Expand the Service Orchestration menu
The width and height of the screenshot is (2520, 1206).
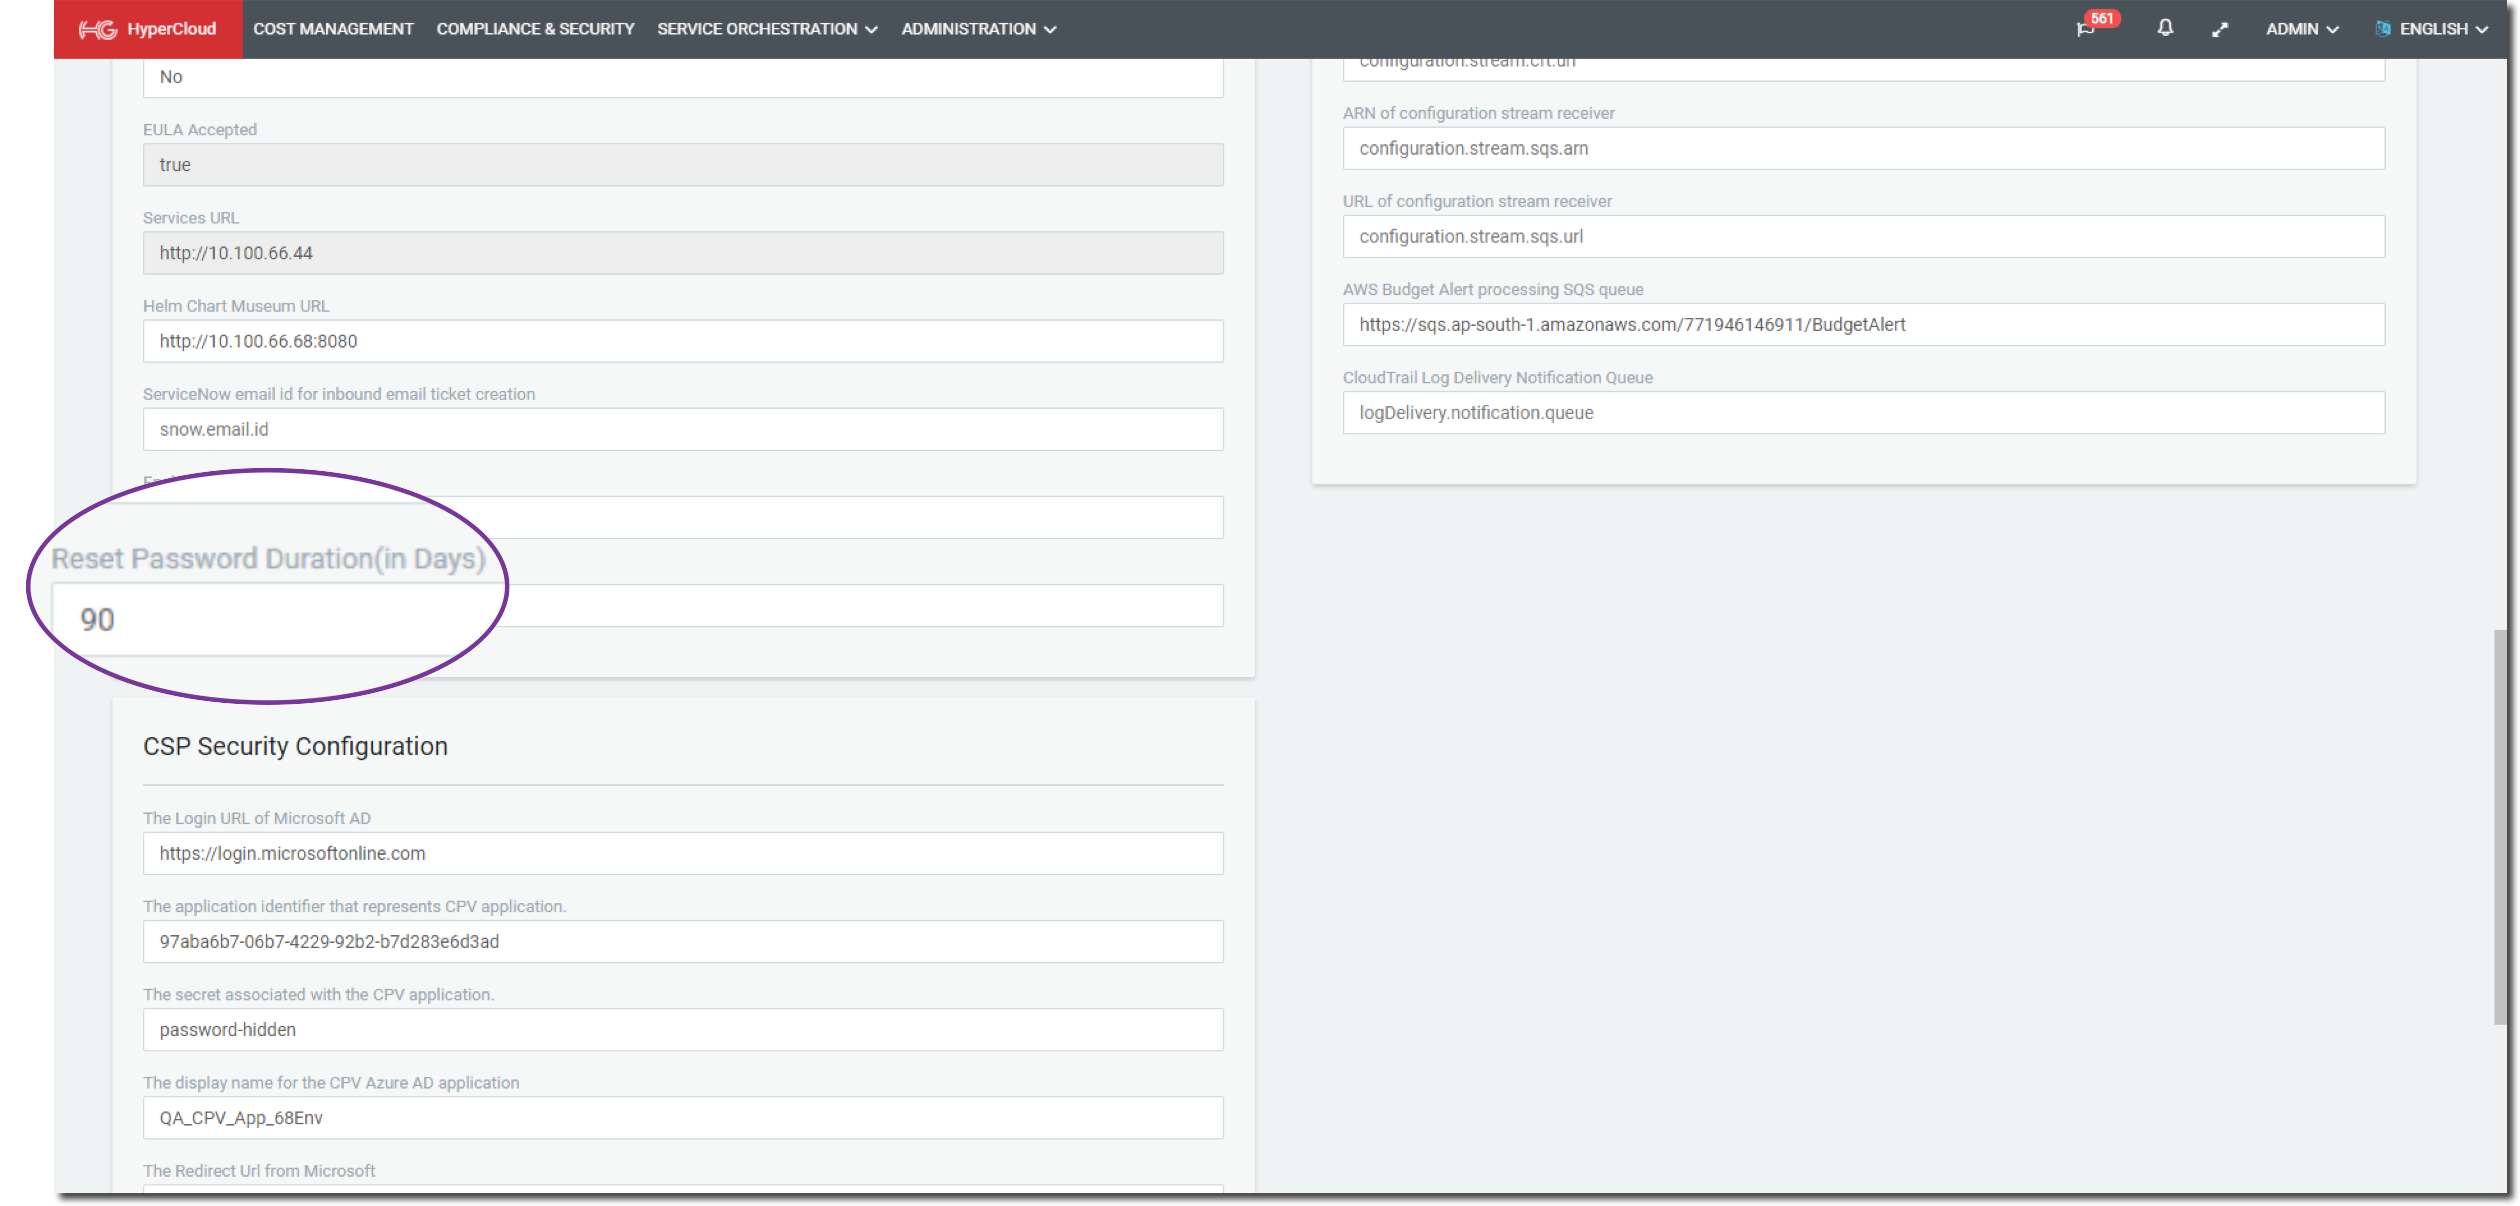coord(767,29)
